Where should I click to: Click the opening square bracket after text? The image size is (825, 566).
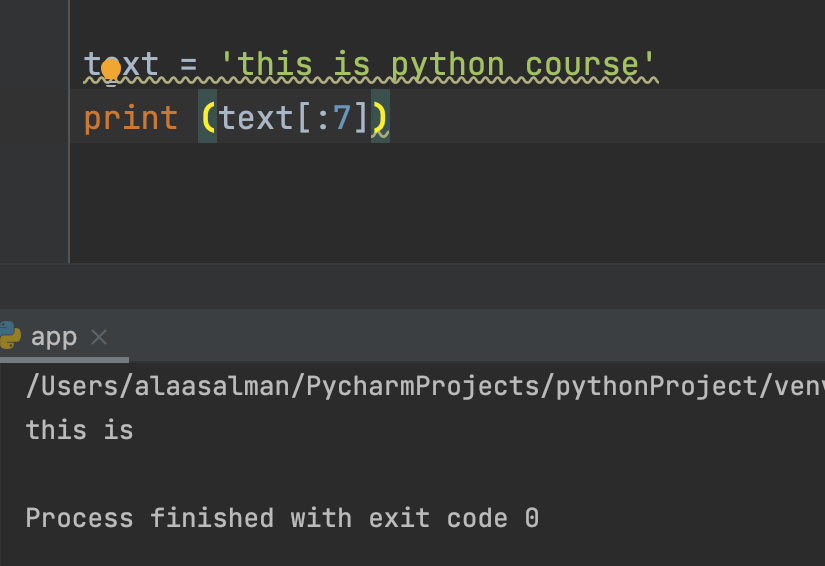(x=303, y=119)
